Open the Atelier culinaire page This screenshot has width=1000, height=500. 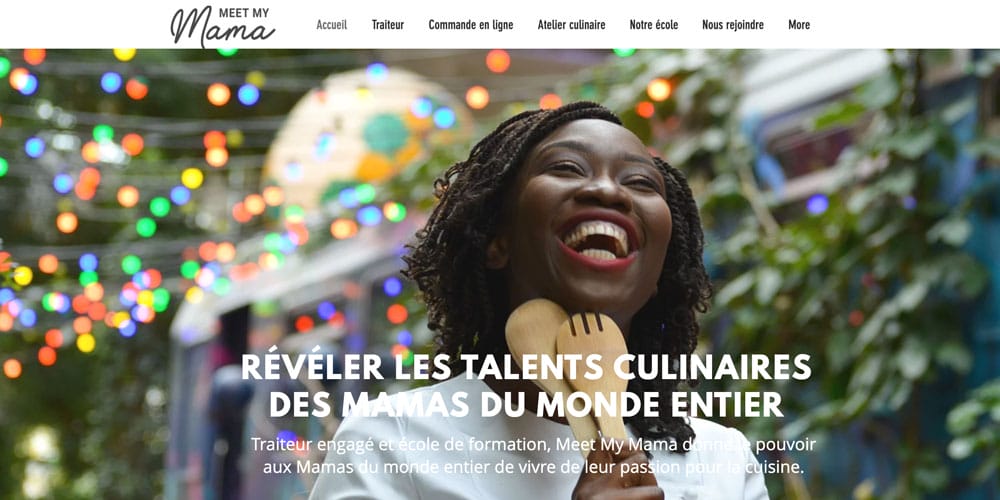(x=571, y=25)
